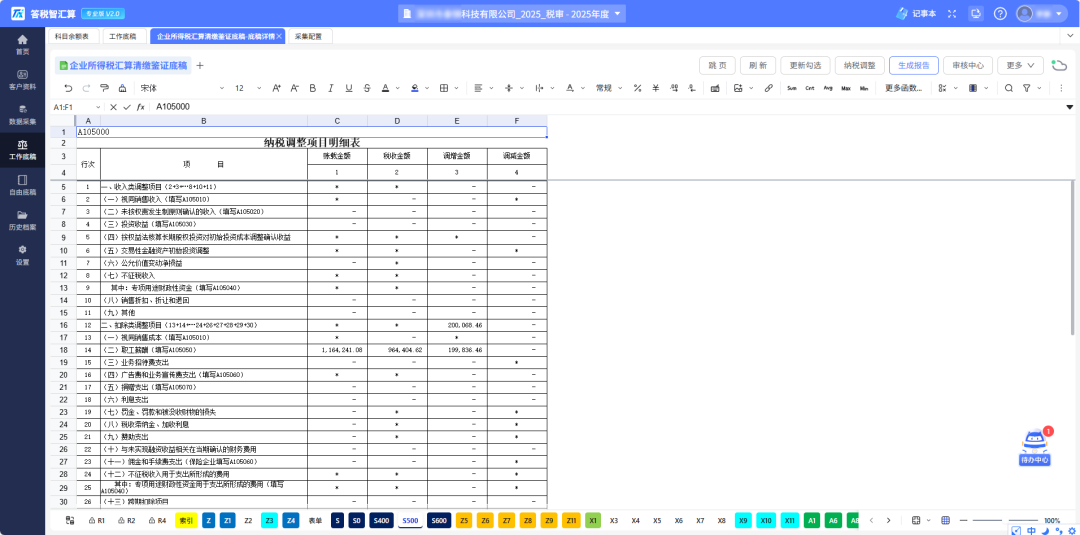The image size is (1080, 535).
Task: Open 自由底稿 in the sidebar
Action: 23,185
